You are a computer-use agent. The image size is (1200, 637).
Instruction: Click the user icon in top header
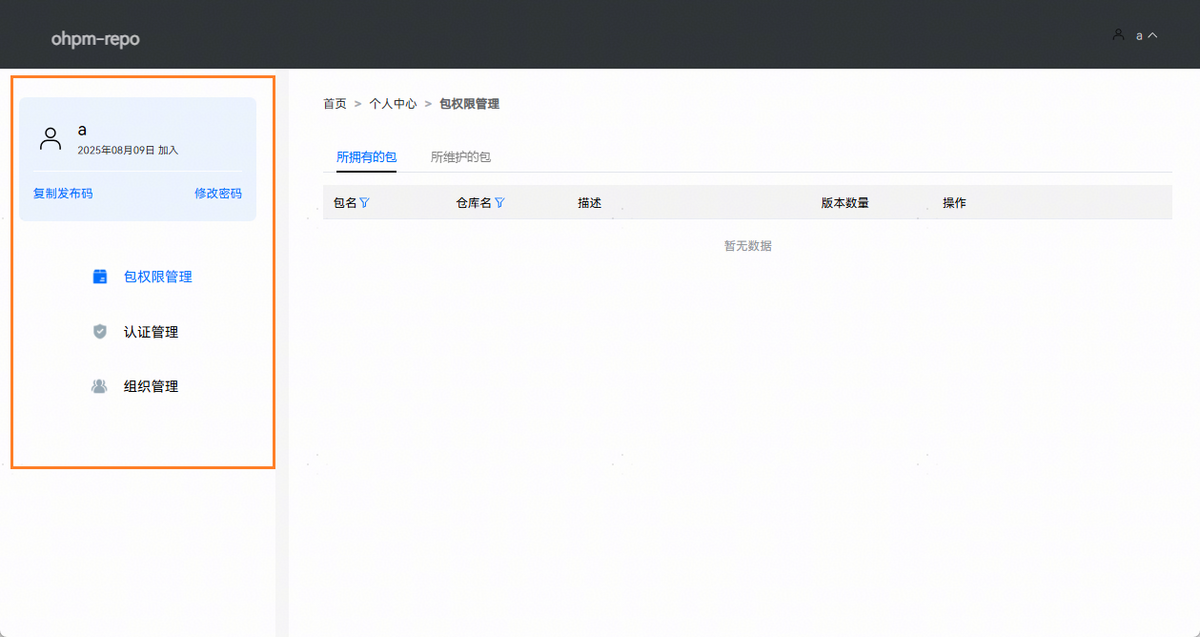[x=1118, y=34]
